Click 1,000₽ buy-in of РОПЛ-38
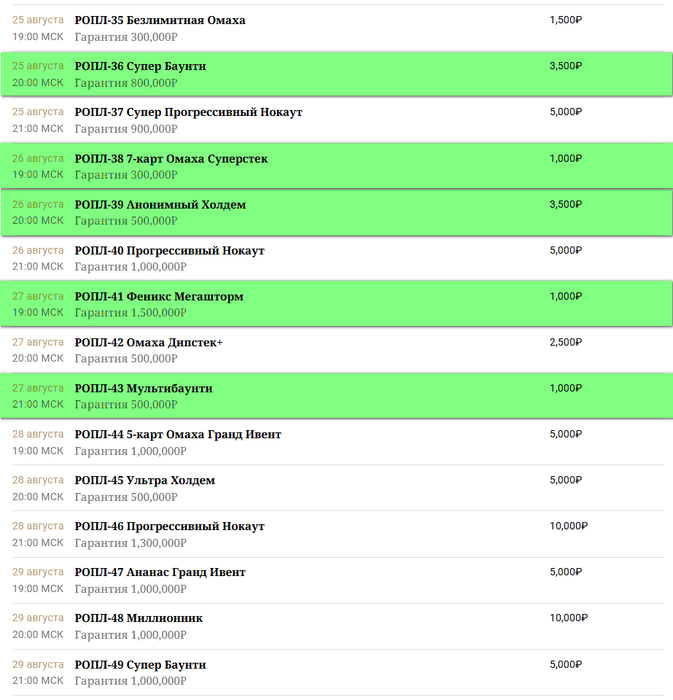The height and width of the screenshot is (700, 673). click(565, 158)
